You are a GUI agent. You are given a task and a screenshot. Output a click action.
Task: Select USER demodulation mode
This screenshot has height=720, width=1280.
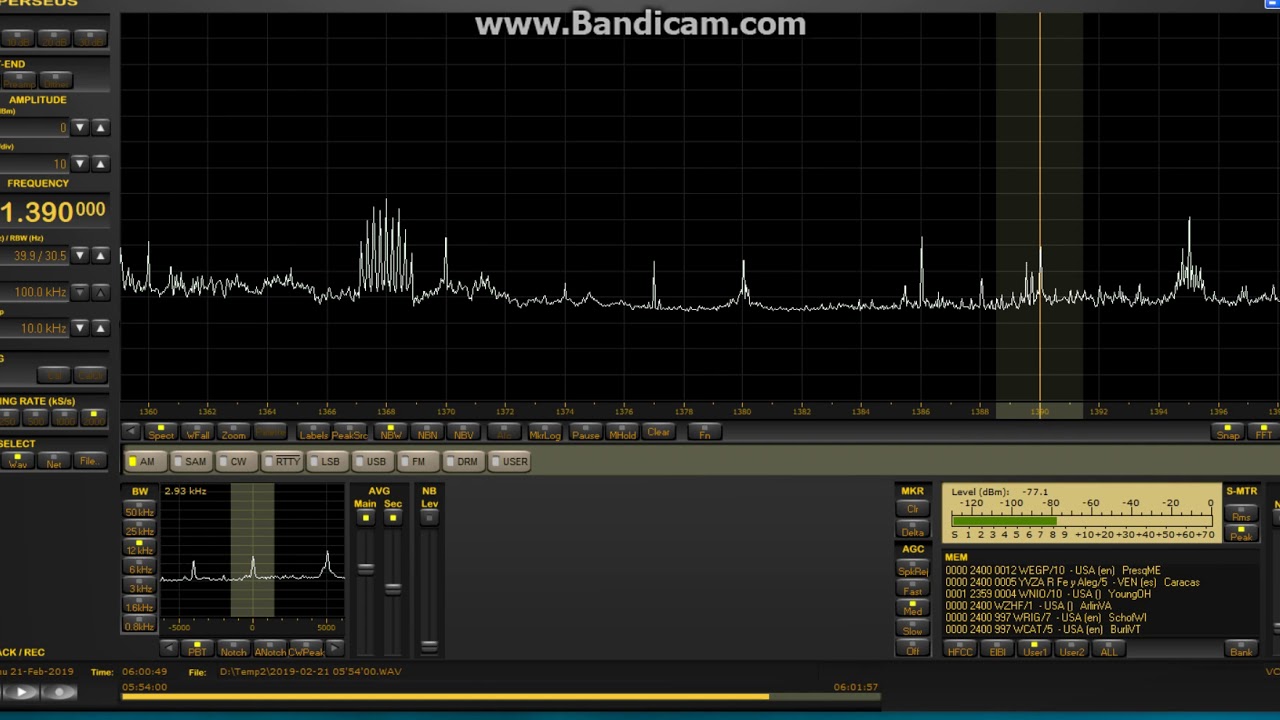(x=510, y=461)
